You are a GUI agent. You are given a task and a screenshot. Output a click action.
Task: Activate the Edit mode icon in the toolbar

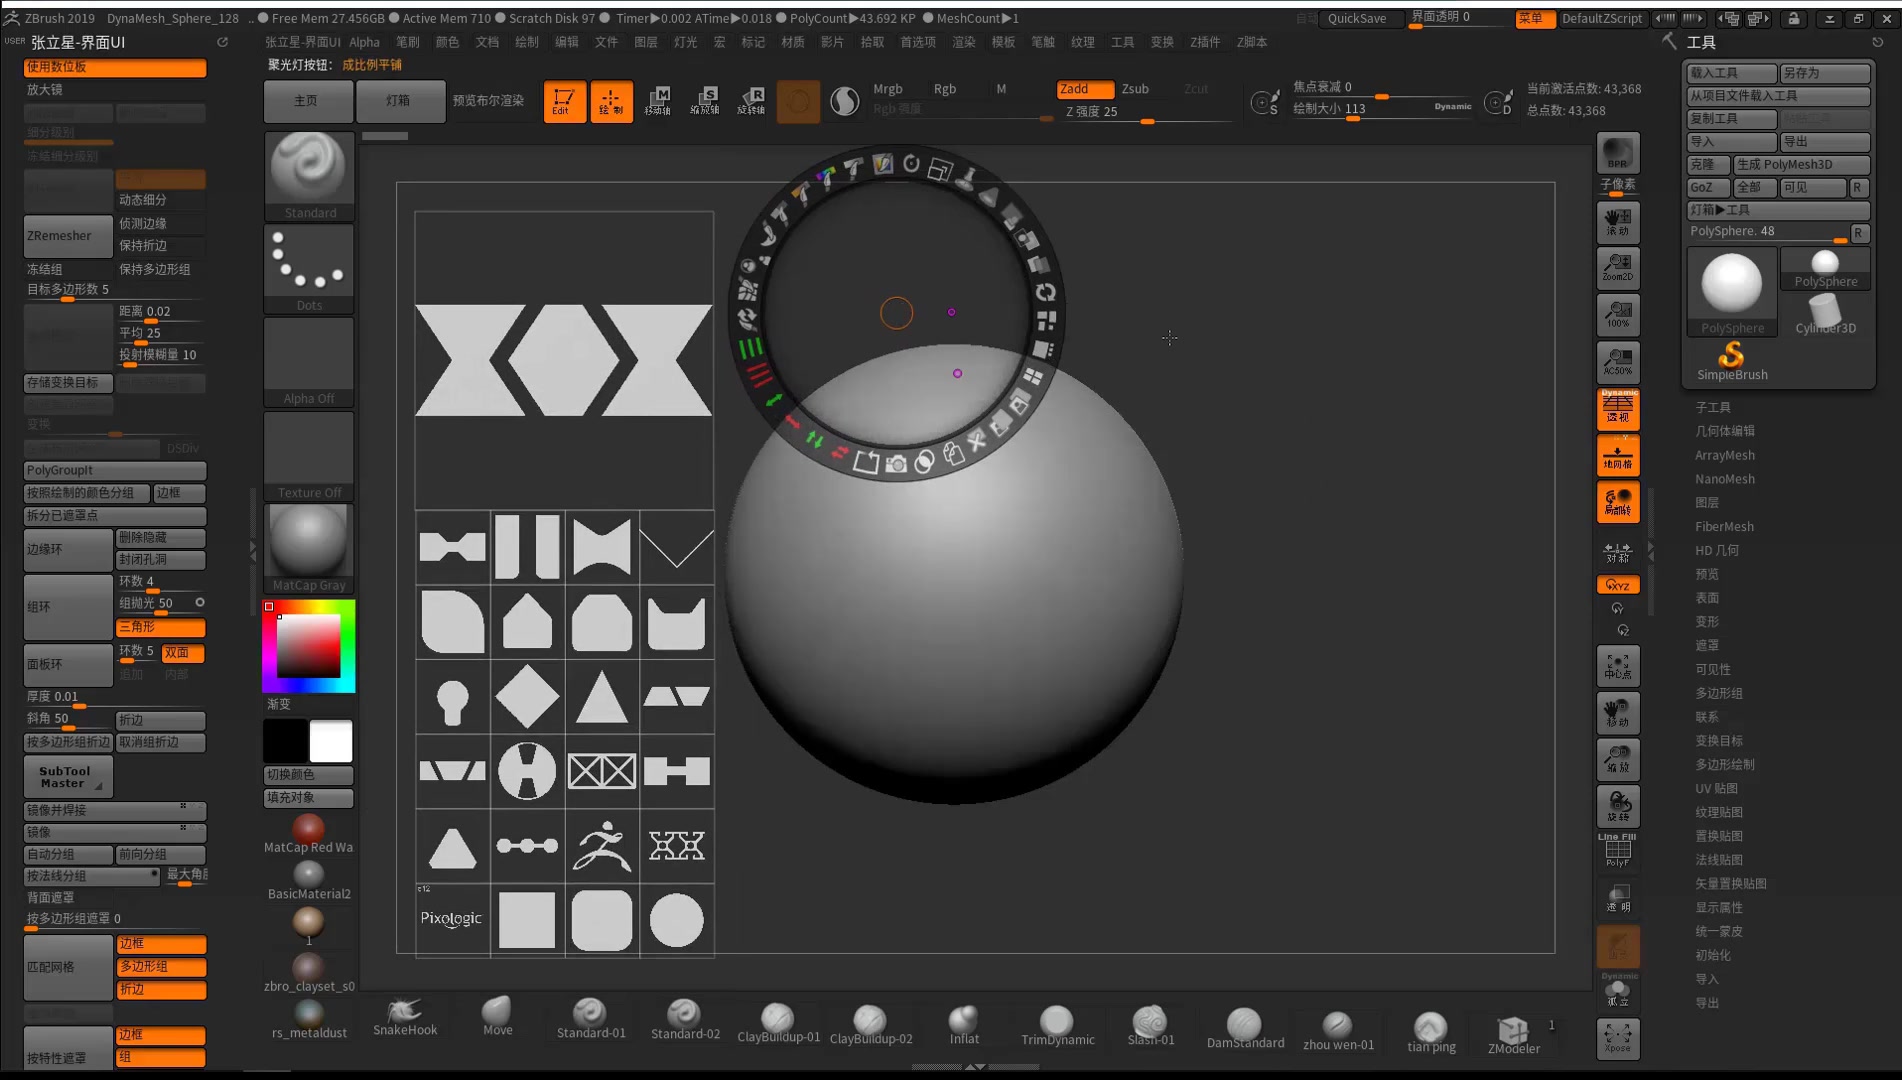click(565, 101)
